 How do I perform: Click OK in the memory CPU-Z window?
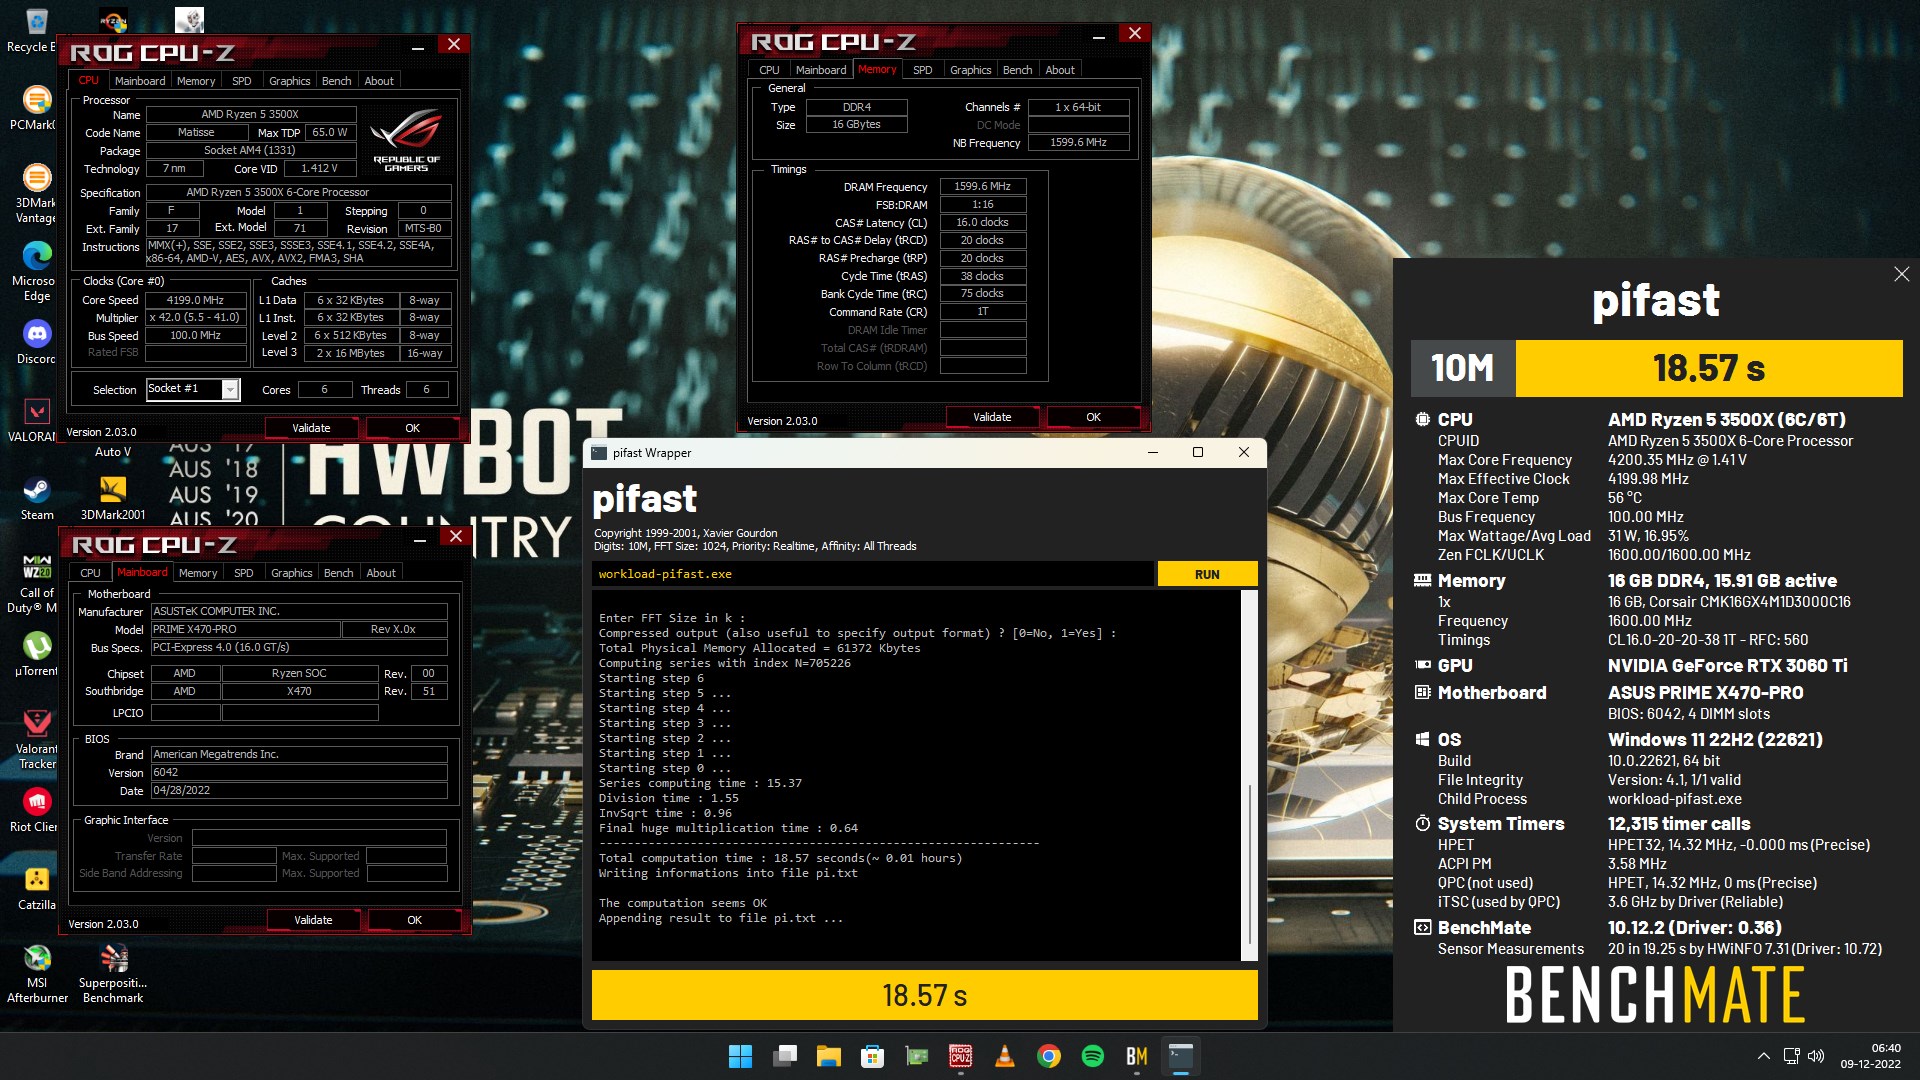tap(1094, 417)
